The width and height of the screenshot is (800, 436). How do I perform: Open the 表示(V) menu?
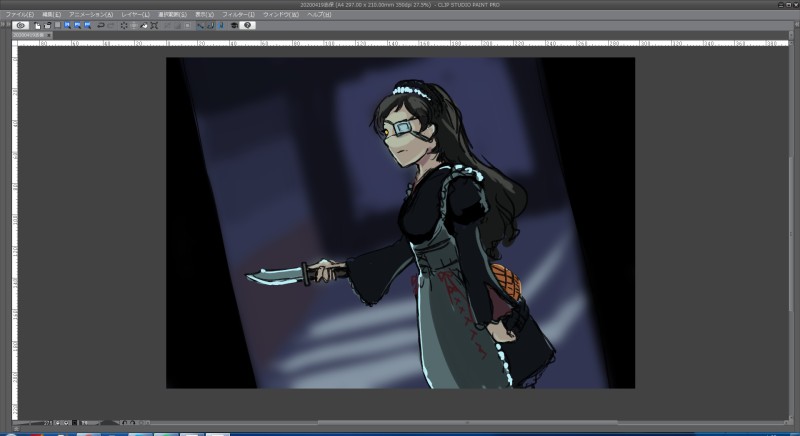pos(205,15)
